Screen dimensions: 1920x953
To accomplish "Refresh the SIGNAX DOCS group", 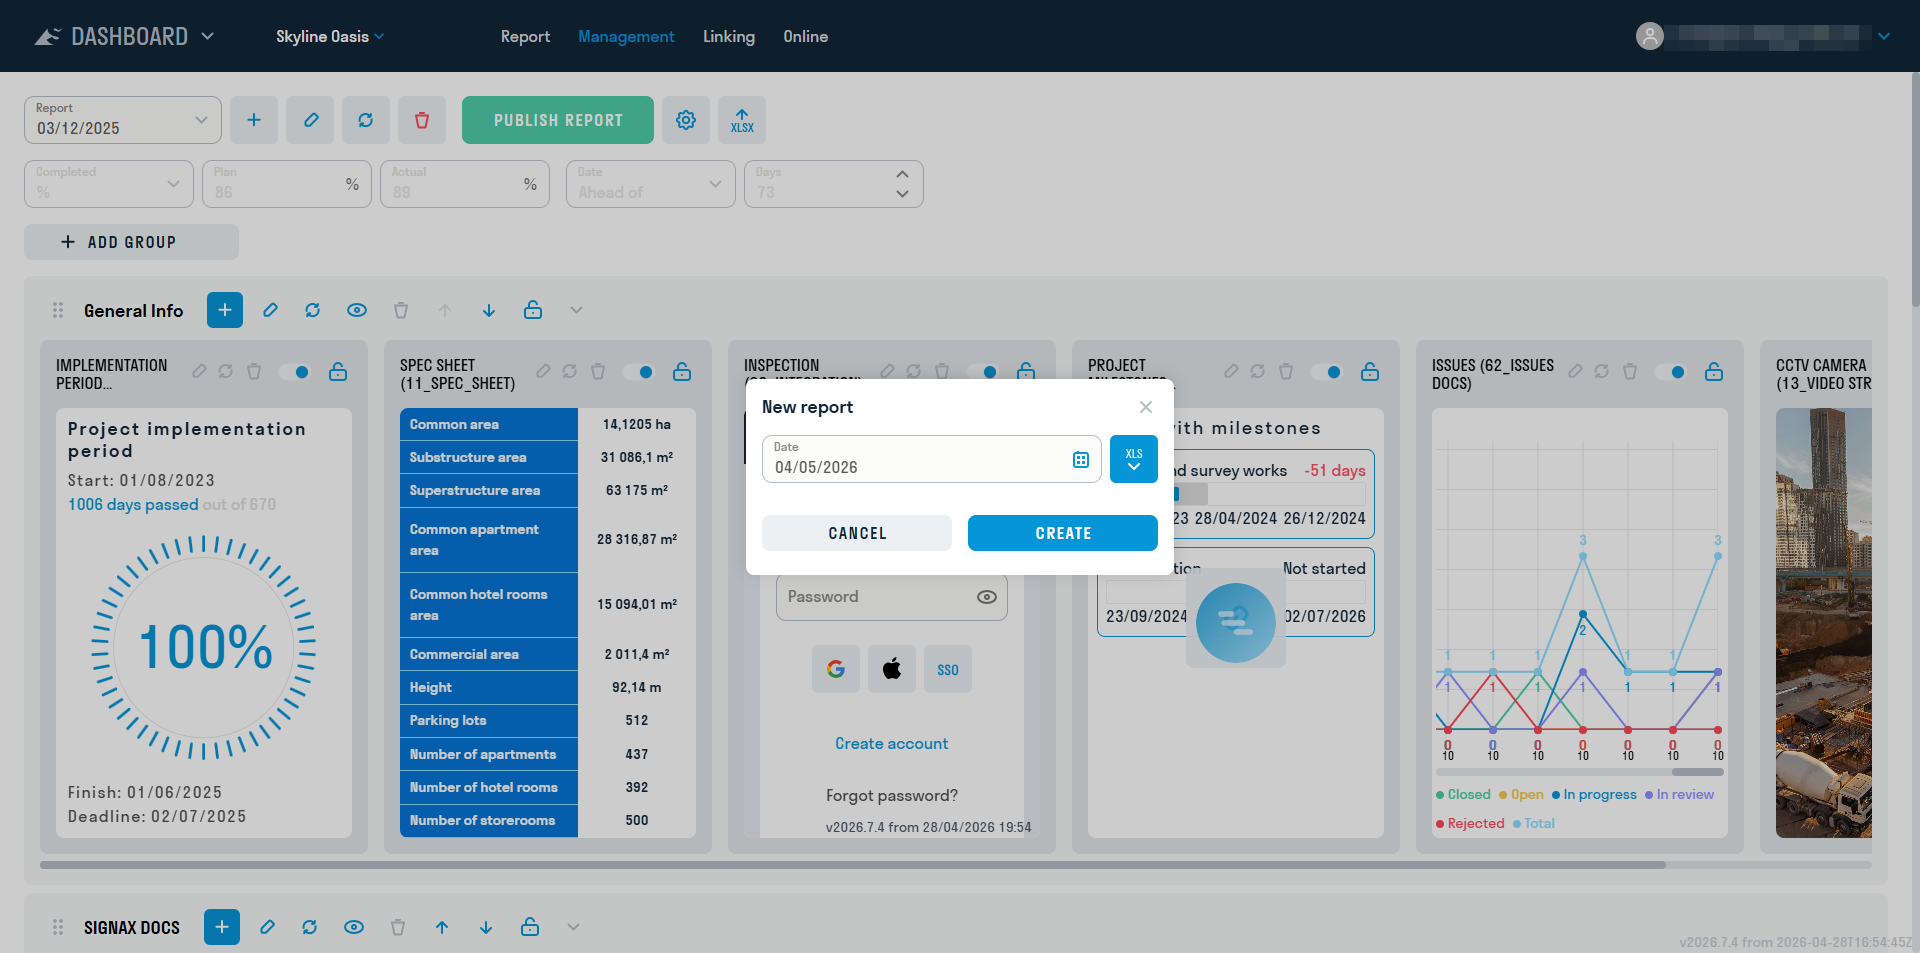I will point(310,927).
